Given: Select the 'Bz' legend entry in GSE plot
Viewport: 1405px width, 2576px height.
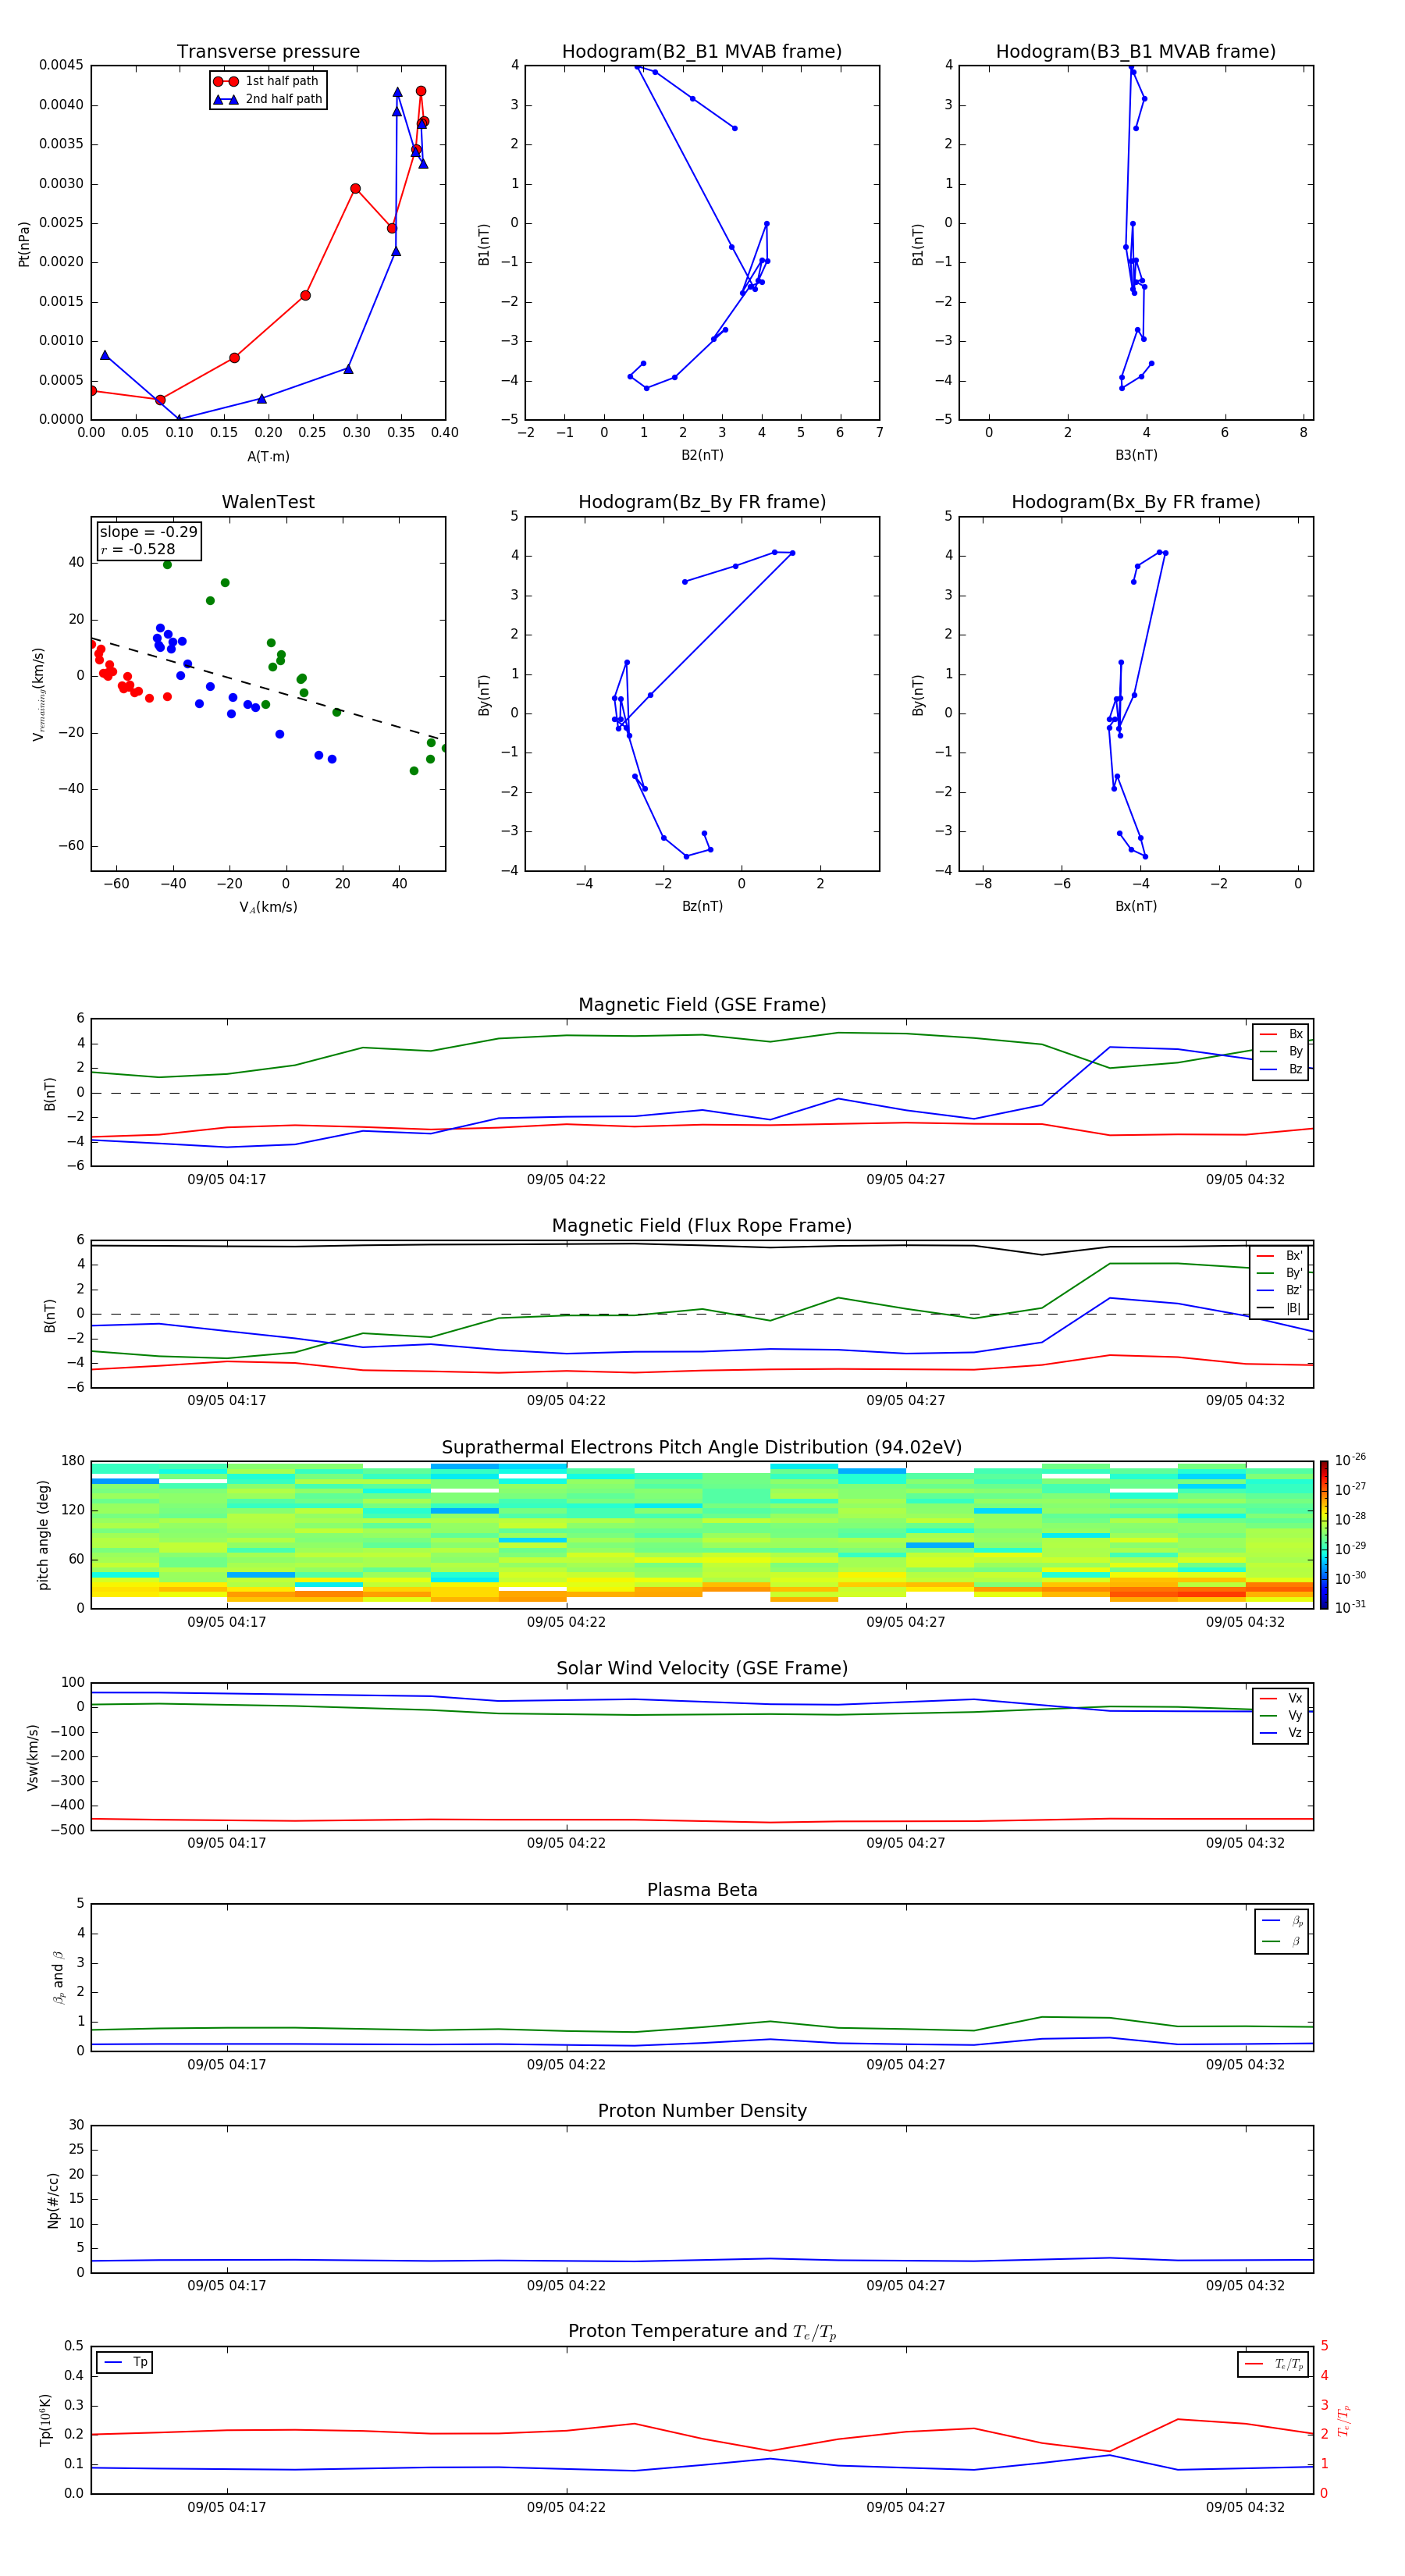Looking at the screenshot, I should point(1282,1070).
